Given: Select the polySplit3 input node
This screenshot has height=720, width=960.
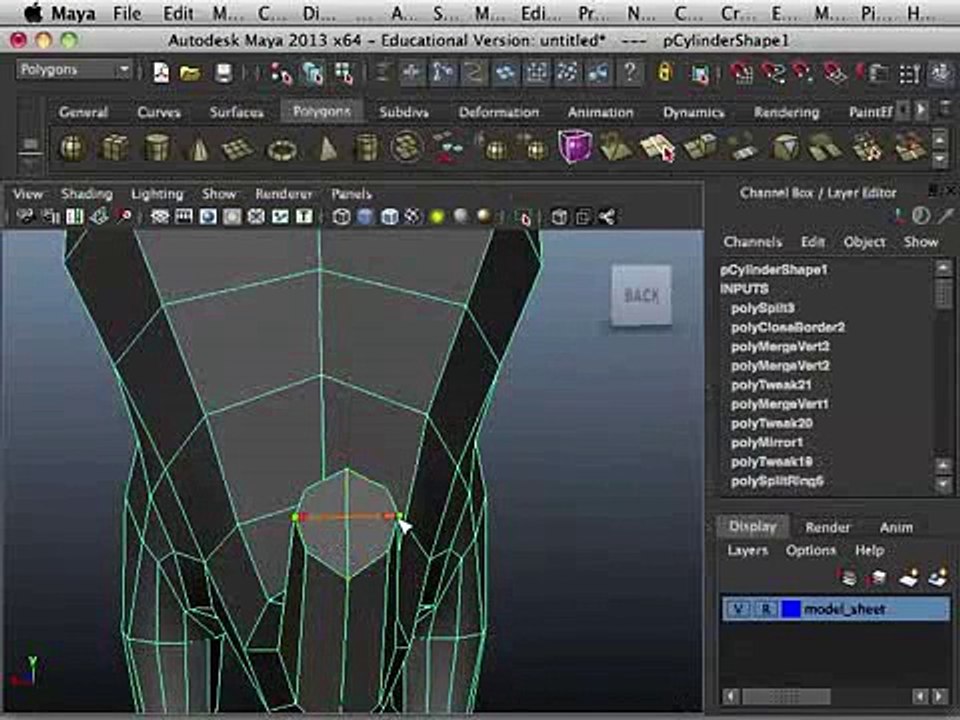Looking at the screenshot, I should (x=763, y=308).
